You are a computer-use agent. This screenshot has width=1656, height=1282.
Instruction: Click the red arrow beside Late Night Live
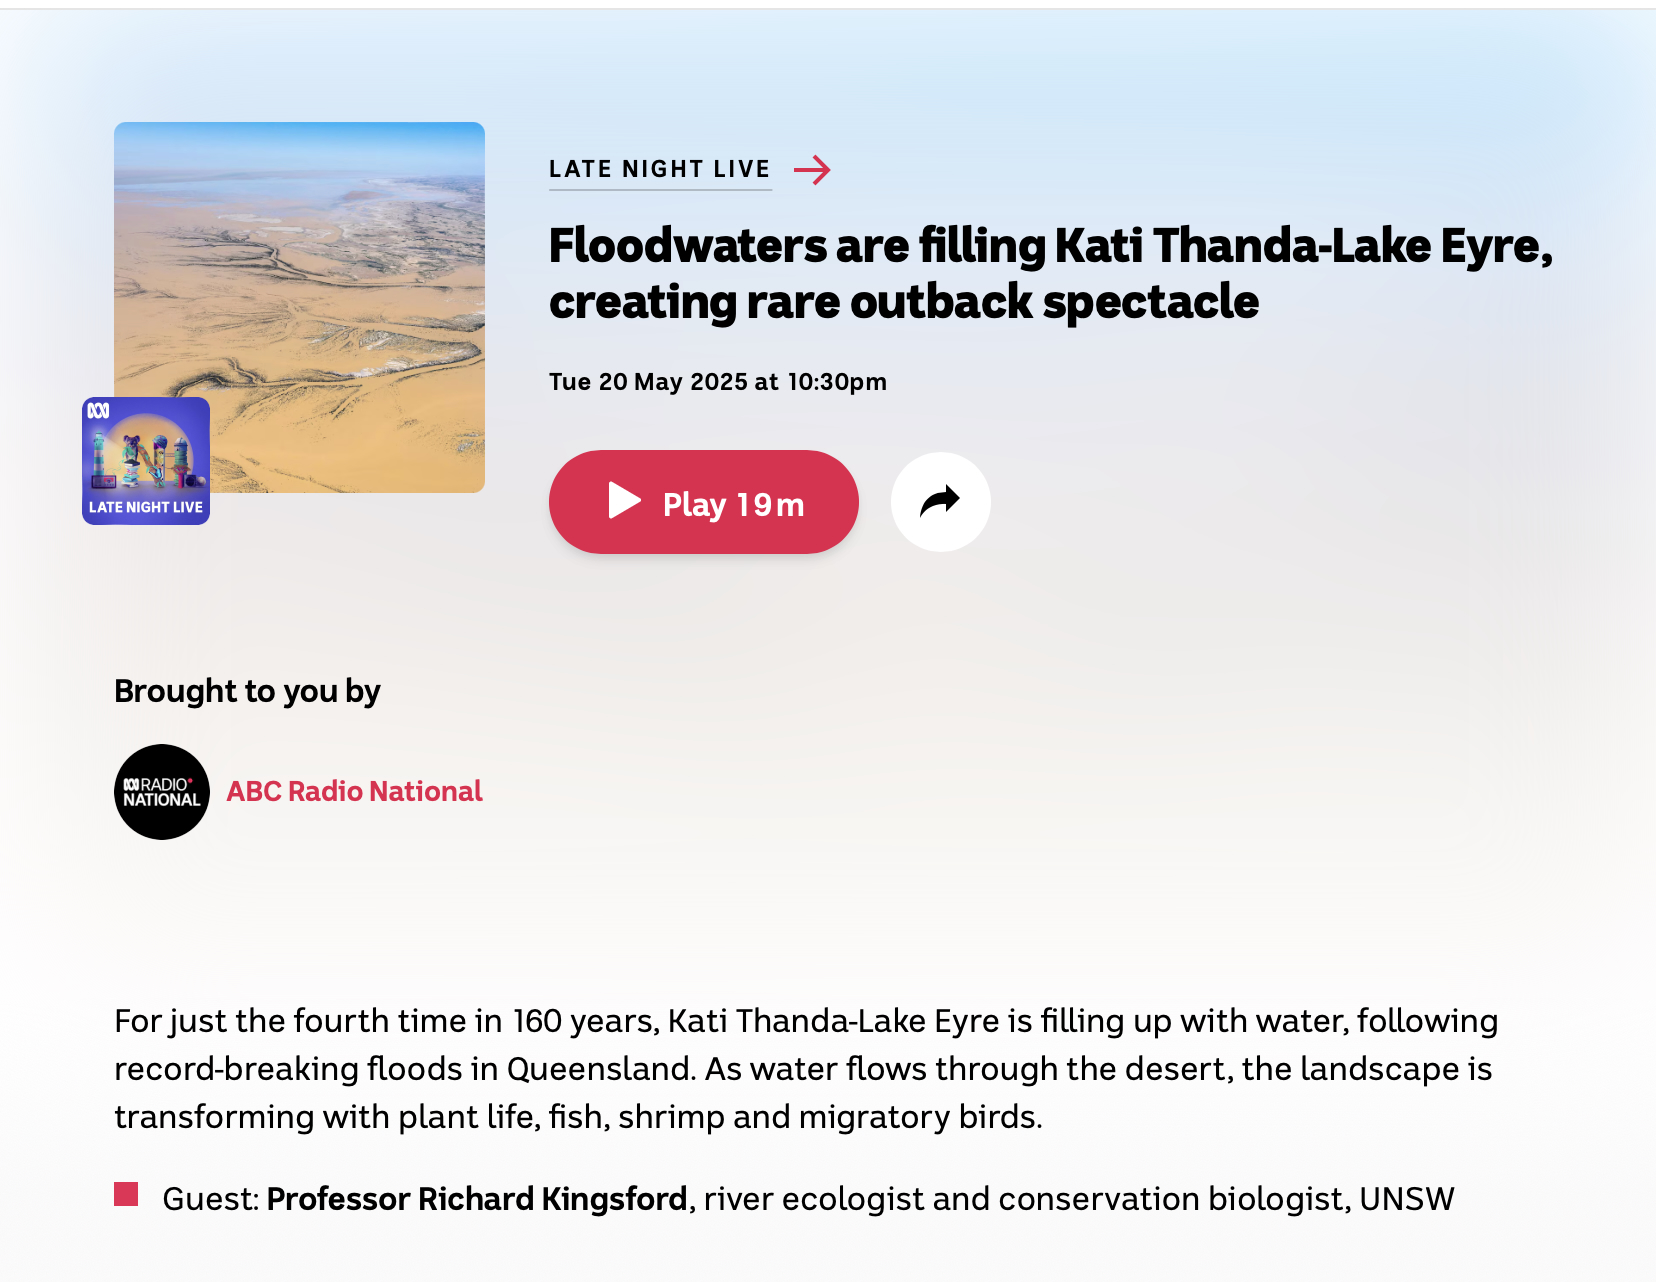click(812, 170)
